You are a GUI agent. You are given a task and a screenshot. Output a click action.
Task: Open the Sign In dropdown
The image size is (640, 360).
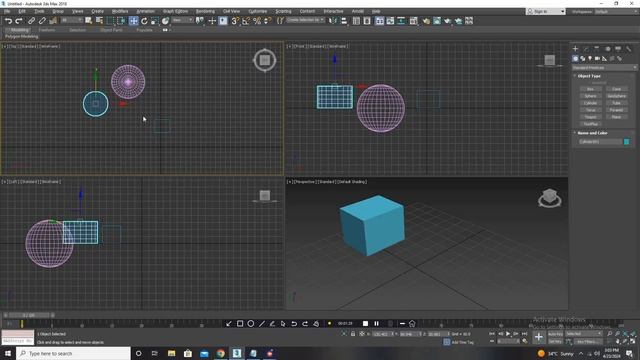coord(546,11)
